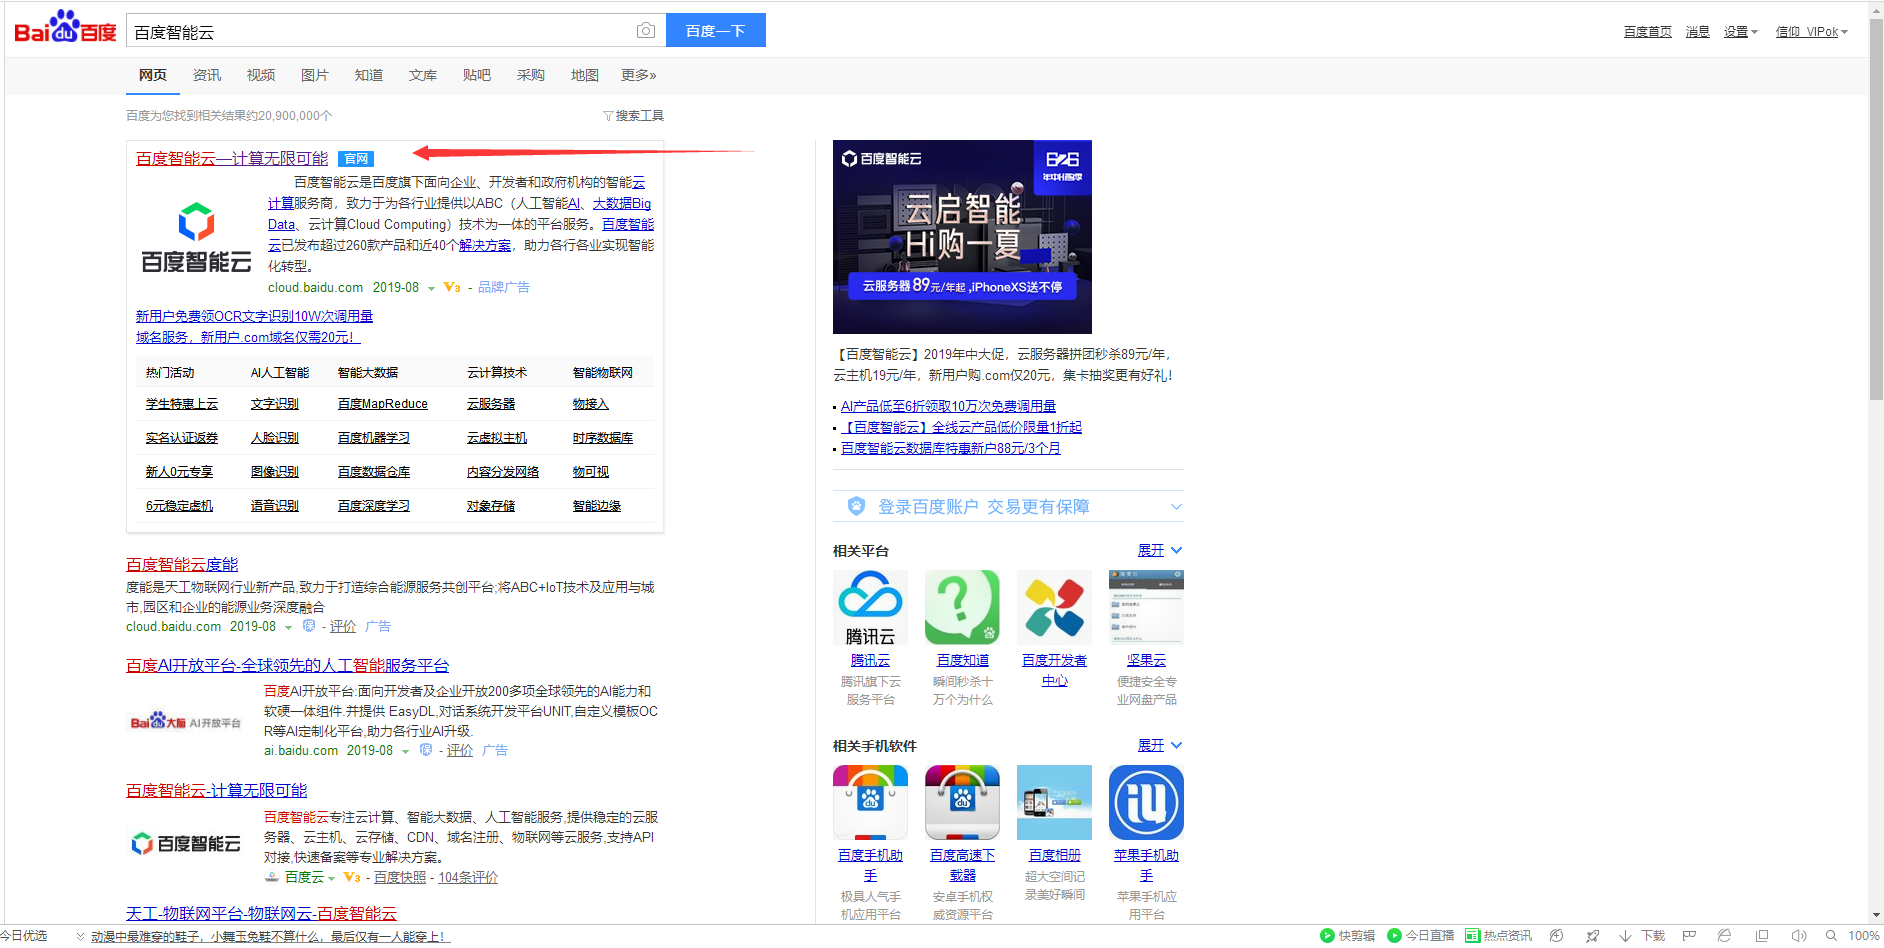Open 百度首页 link
Screen dimensions: 1884x948
(x=1648, y=32)
